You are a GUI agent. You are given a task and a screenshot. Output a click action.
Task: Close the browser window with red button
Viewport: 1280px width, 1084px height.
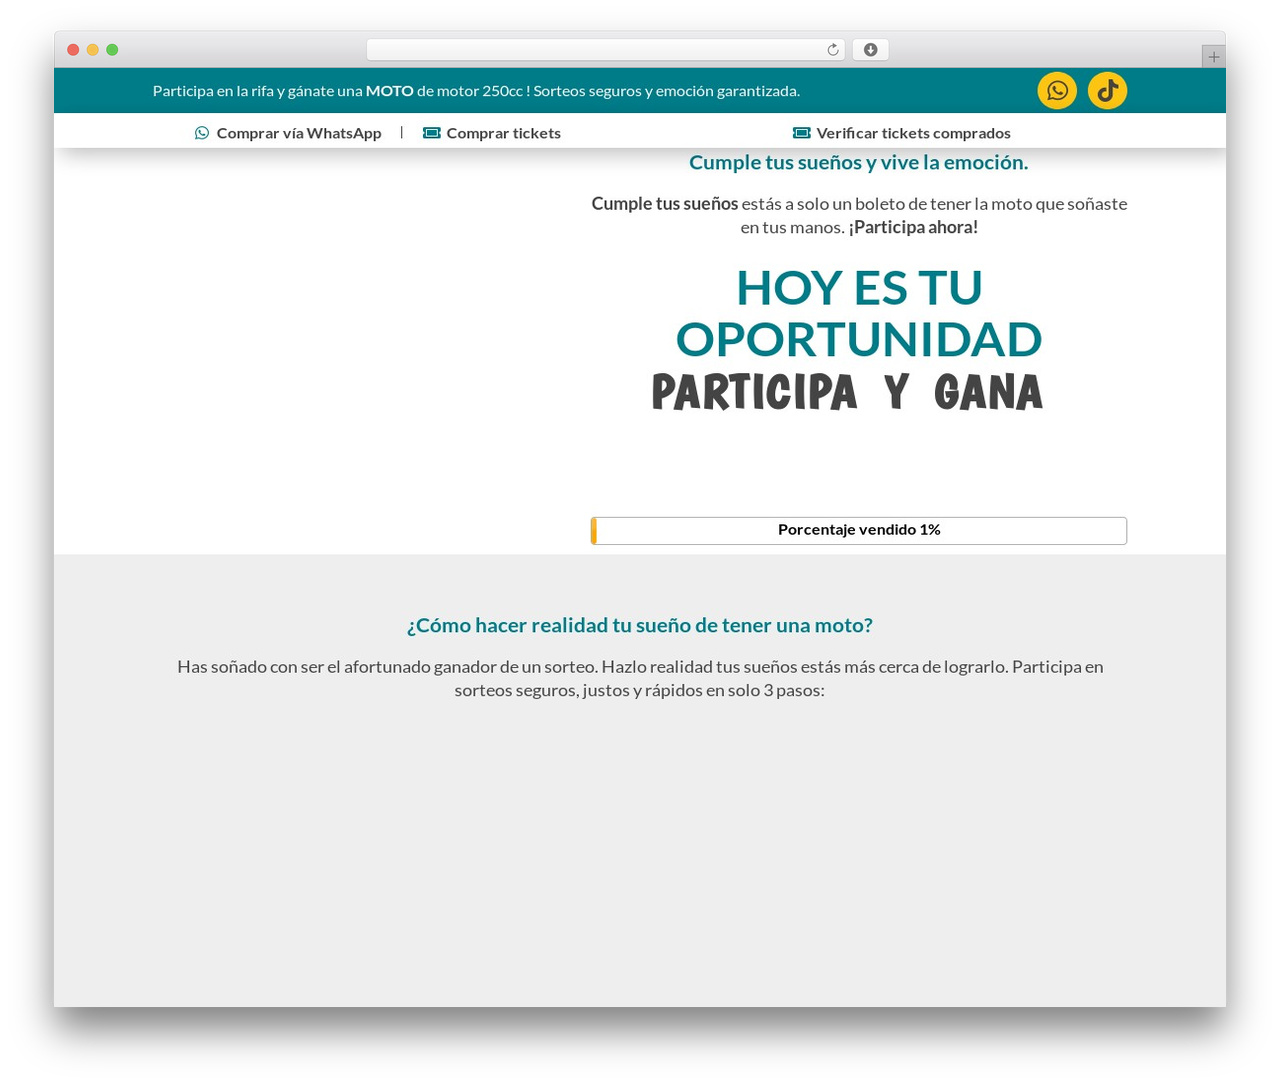coord(73,50)
